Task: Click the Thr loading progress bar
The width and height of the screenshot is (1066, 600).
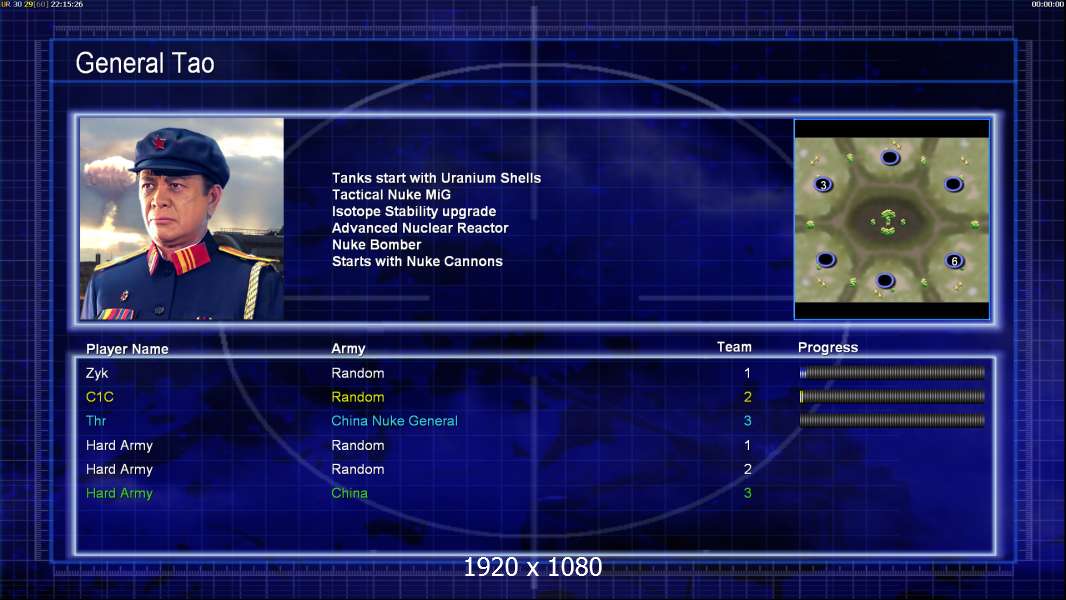Action: (892, 421)
